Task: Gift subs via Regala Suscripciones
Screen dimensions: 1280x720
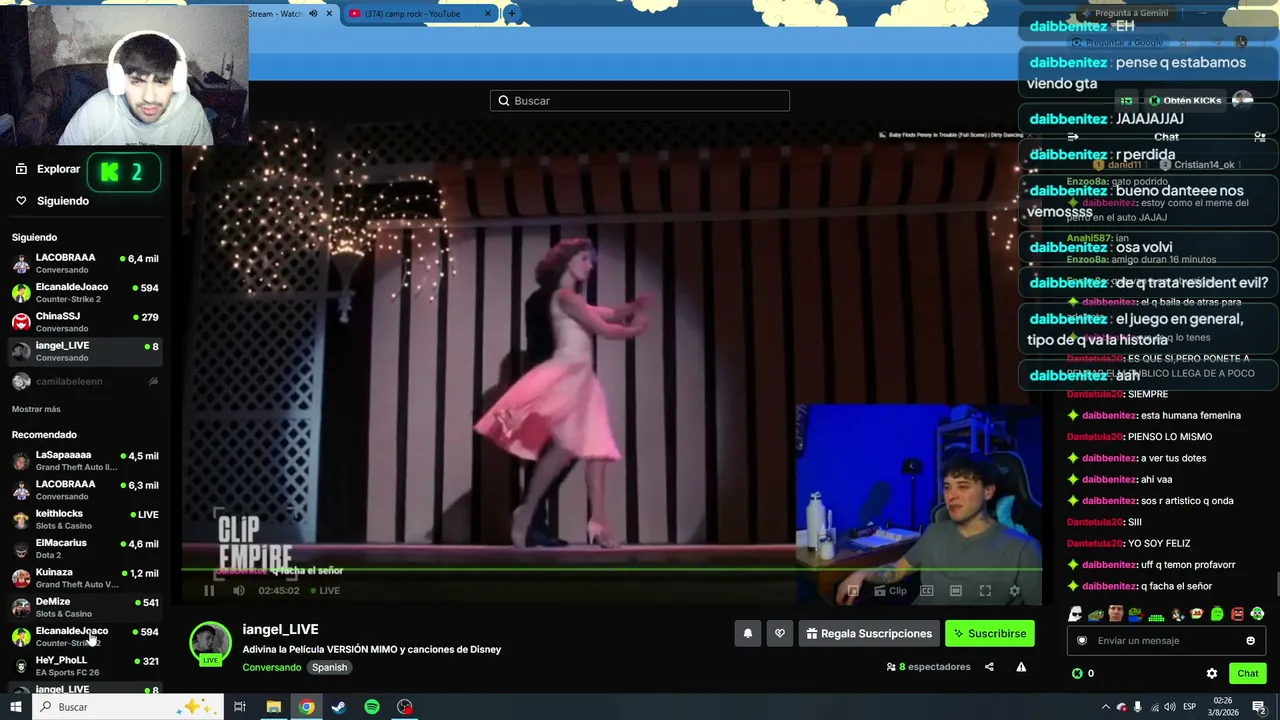Action: (x=869, y=633)
